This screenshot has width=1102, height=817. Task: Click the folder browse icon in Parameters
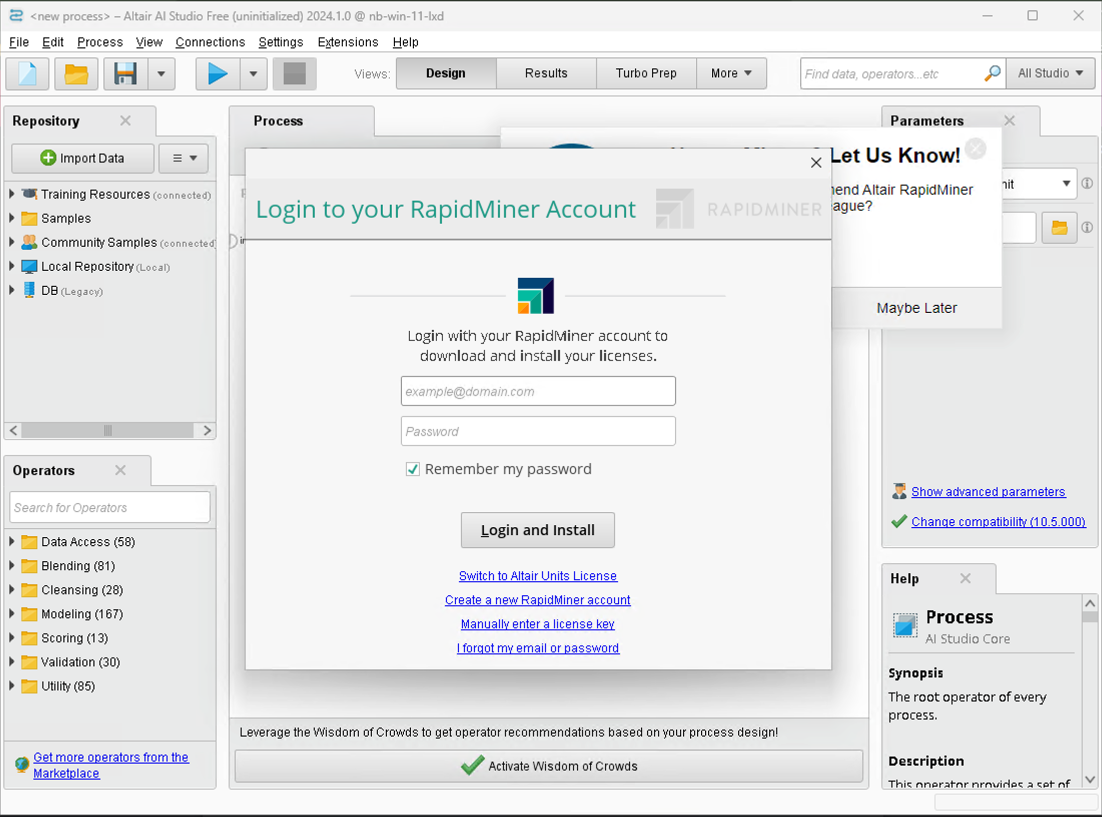click(x=1059, y=228)
